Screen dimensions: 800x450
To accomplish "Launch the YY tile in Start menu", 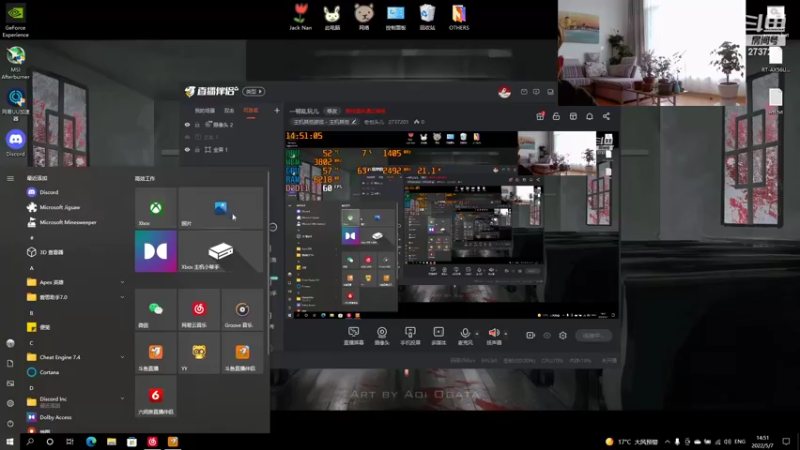I will [x=199, y=353].
